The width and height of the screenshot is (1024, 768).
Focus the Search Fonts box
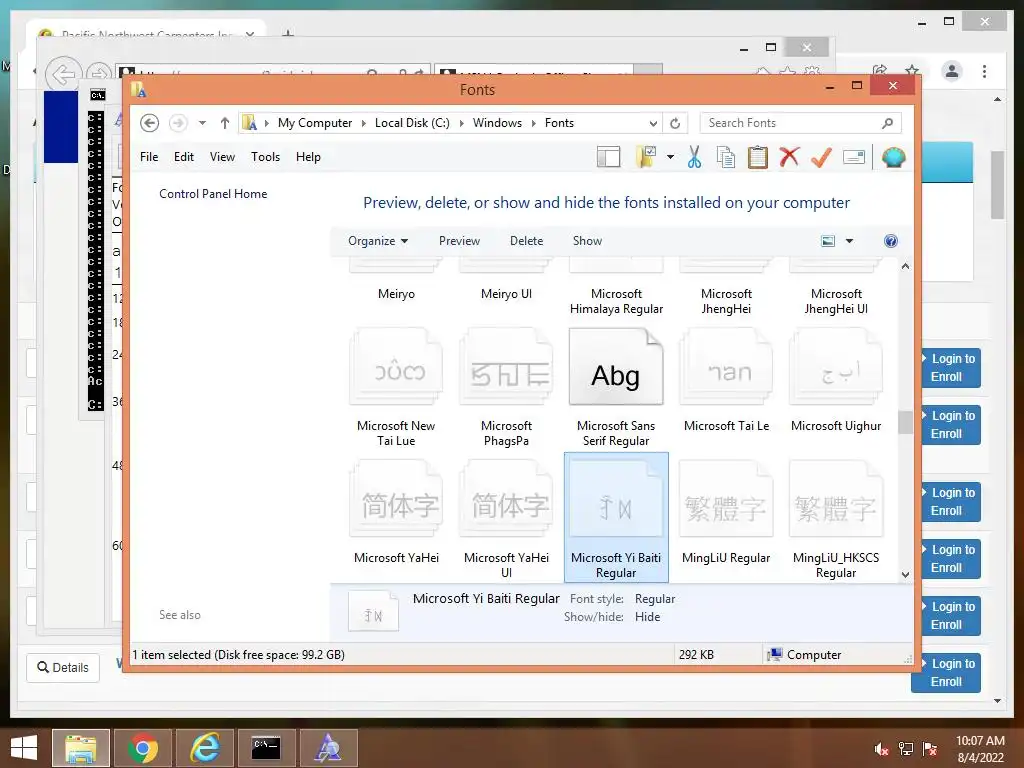(x=801, y=123)
